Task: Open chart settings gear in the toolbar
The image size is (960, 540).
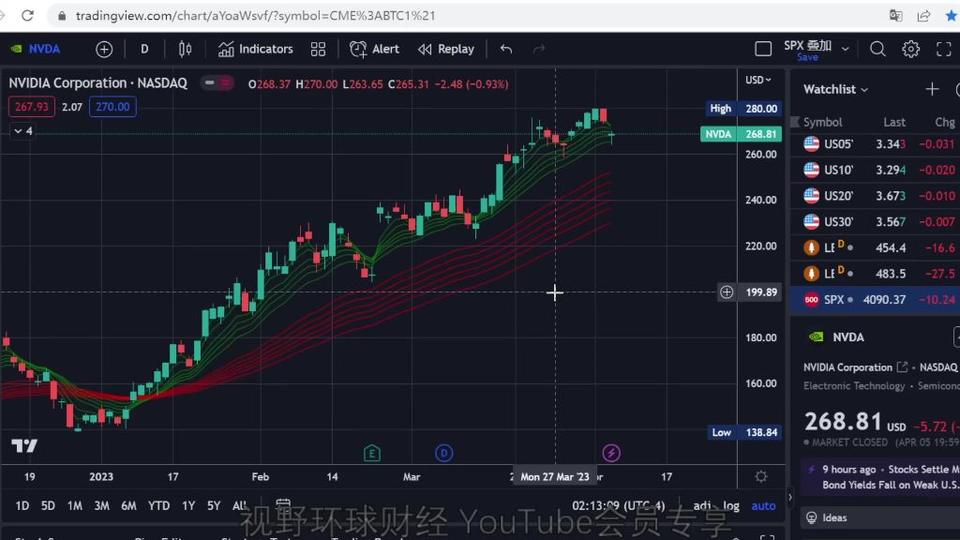Action: click(910, 49)
